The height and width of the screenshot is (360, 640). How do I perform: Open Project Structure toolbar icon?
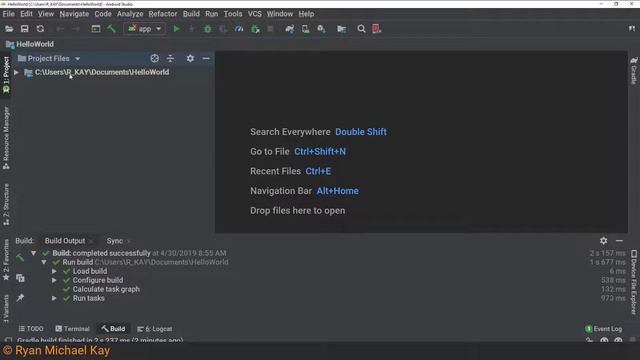point(341,29)
